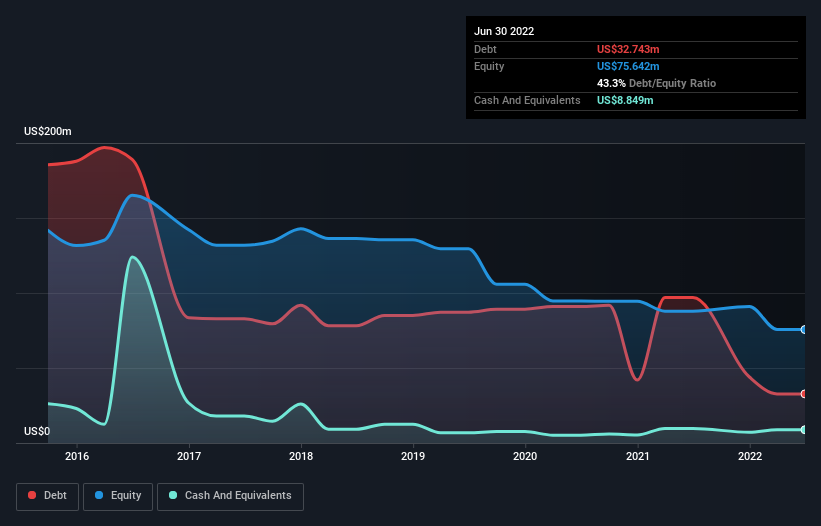Select the 2016 x-axis label
821x526 pixels.
pos(77,456)
